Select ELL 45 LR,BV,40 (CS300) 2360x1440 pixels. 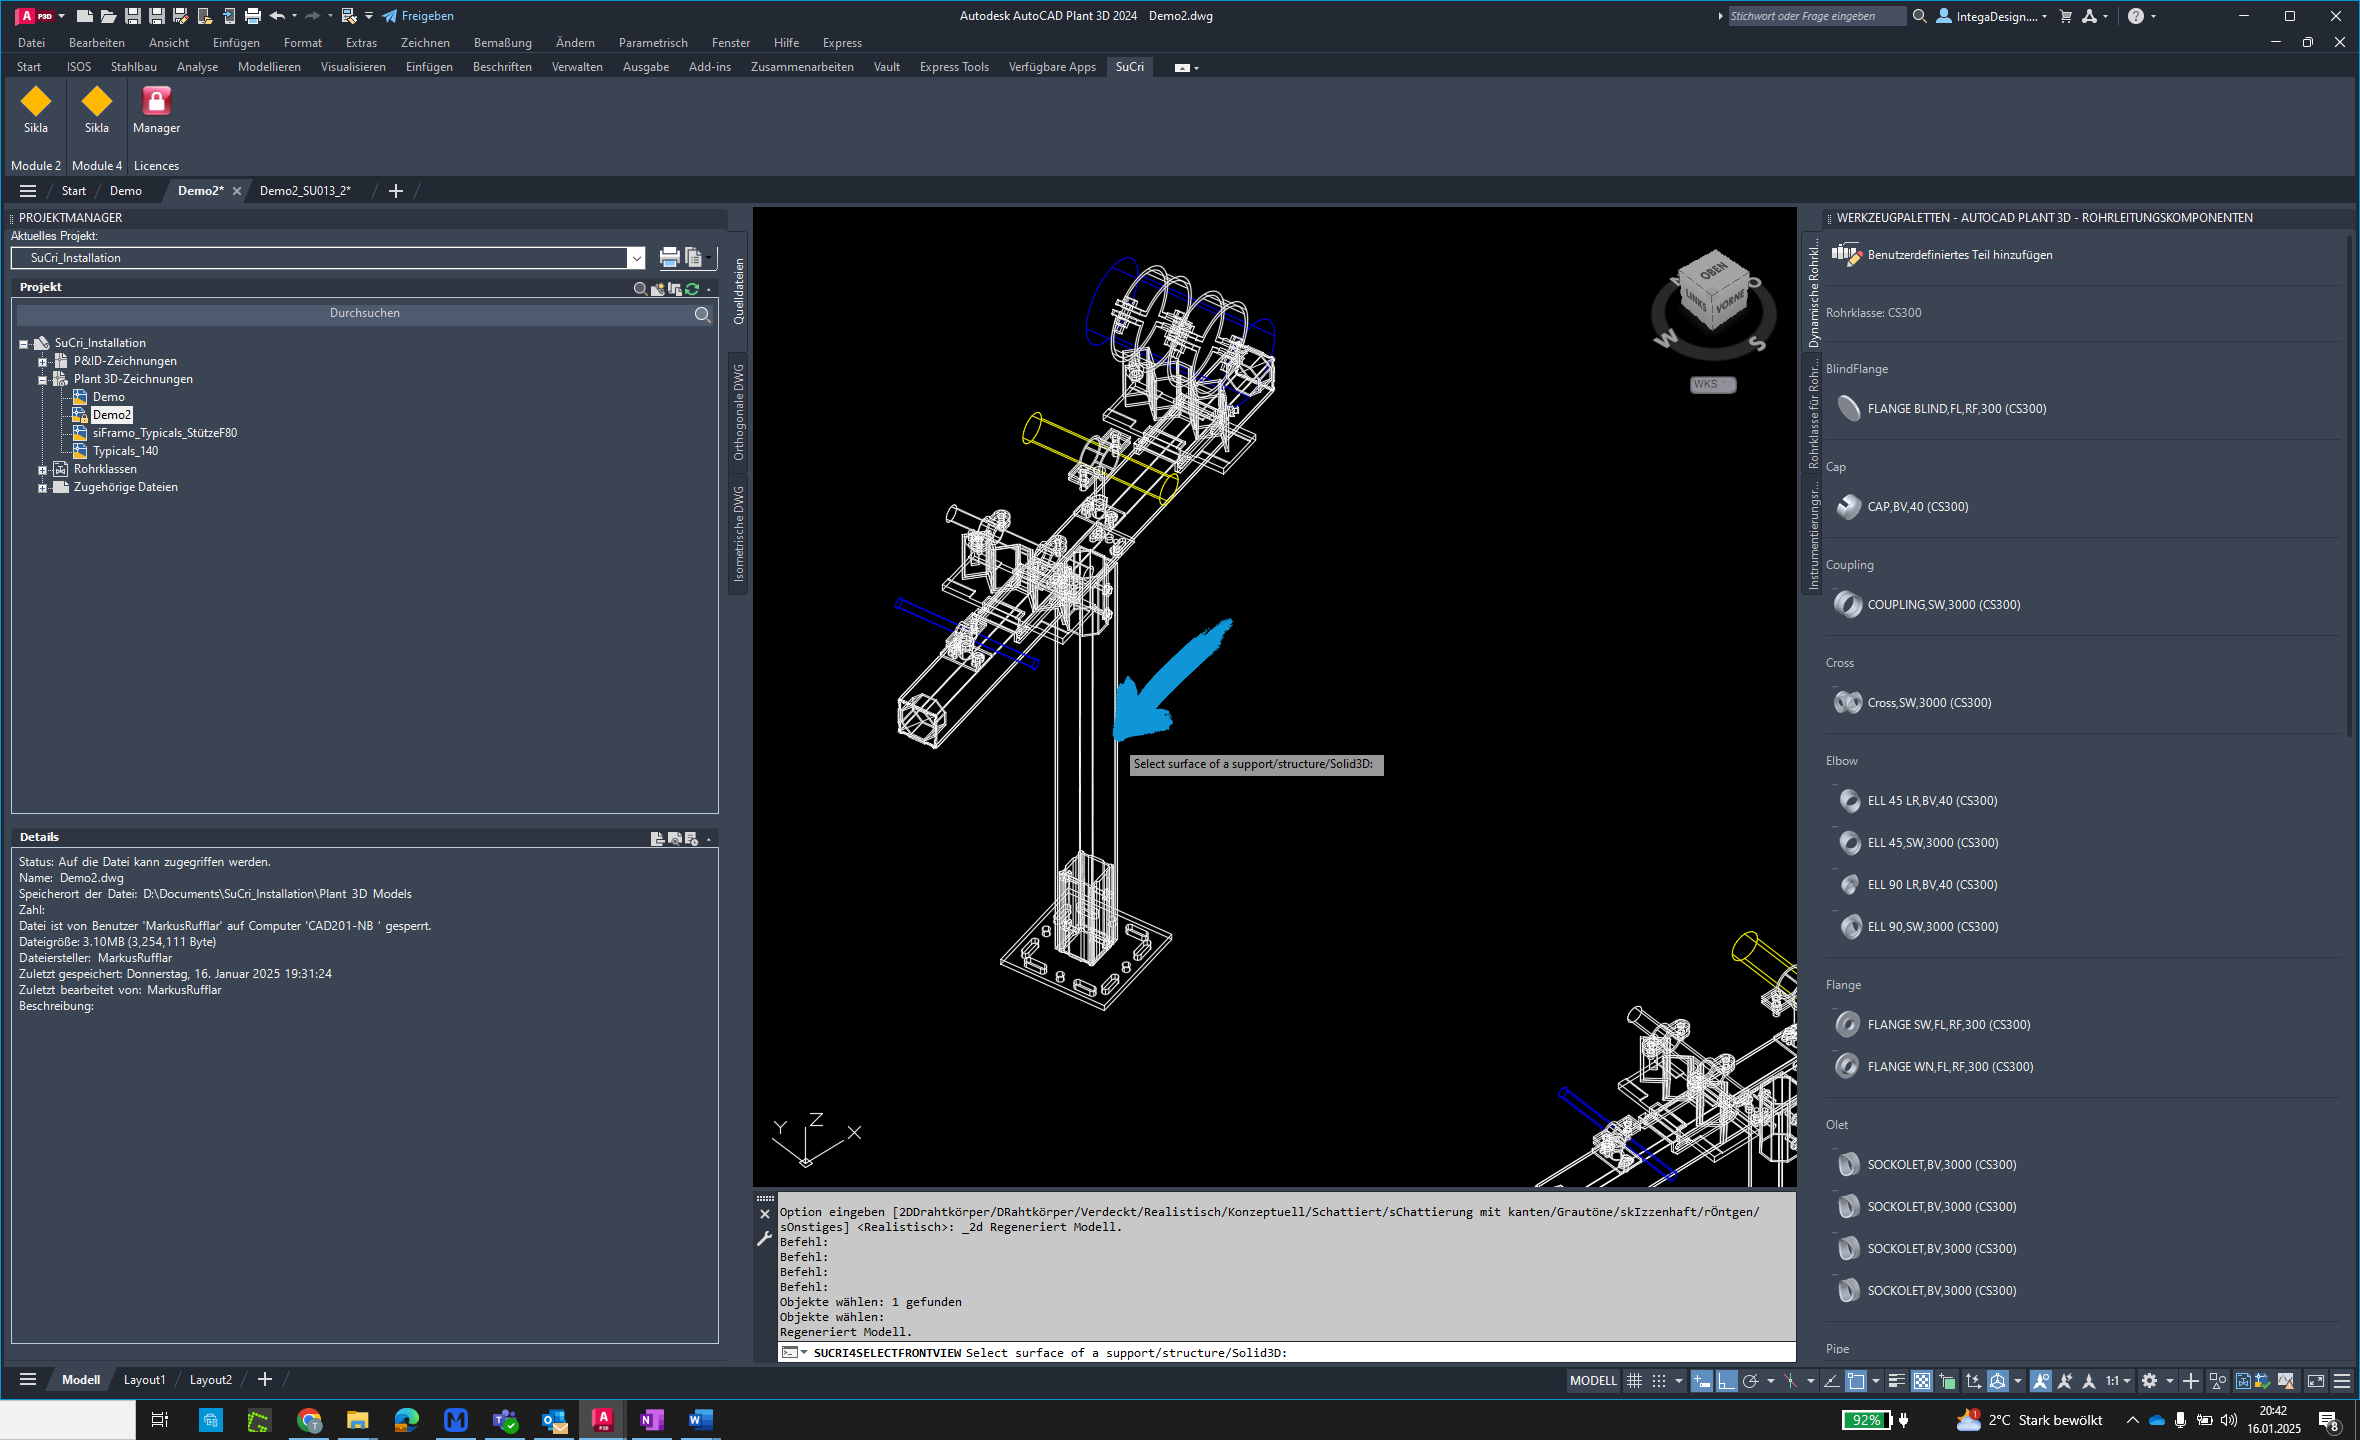(1916, 801)
